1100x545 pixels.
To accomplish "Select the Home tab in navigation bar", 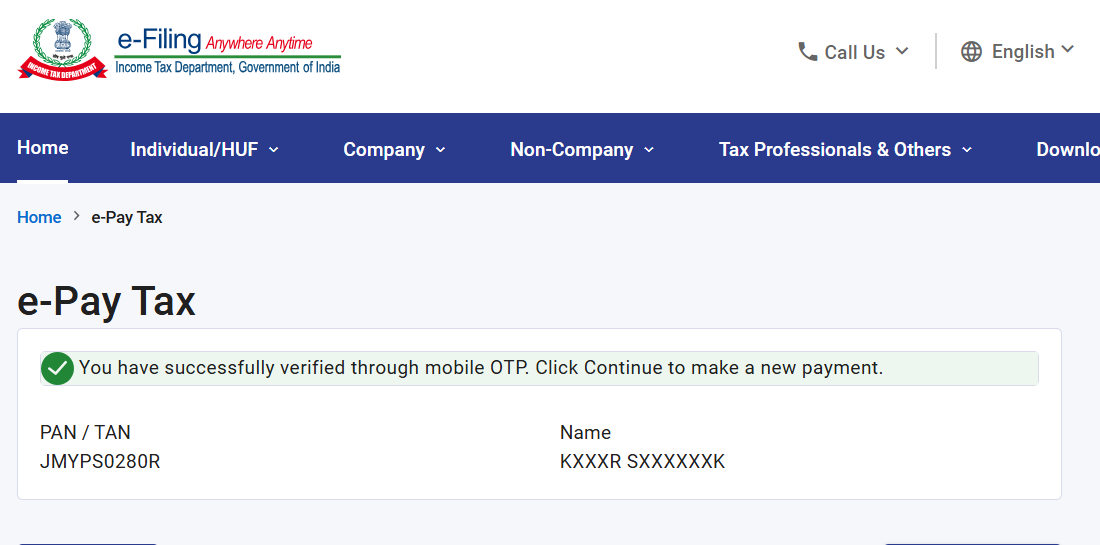I will coord(43,148).
